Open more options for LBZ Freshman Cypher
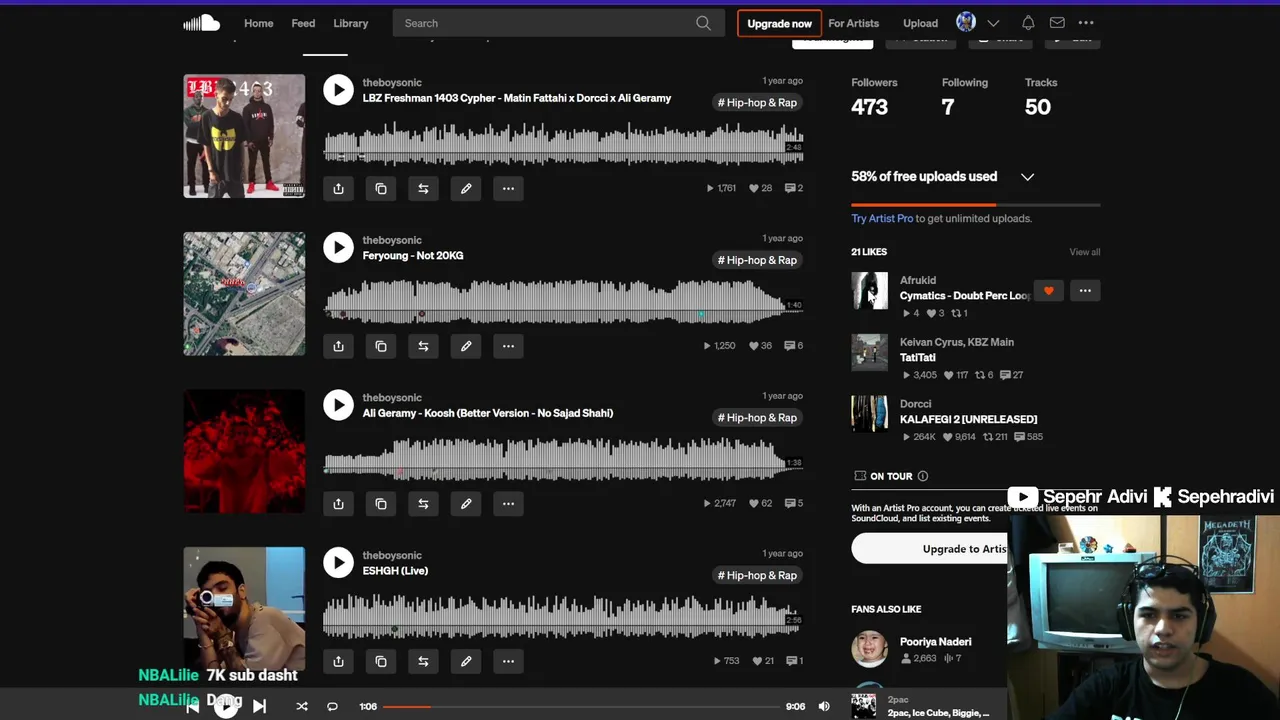Screen dimensions: 1280x720 pyautogui.click(x=508, y=189)
